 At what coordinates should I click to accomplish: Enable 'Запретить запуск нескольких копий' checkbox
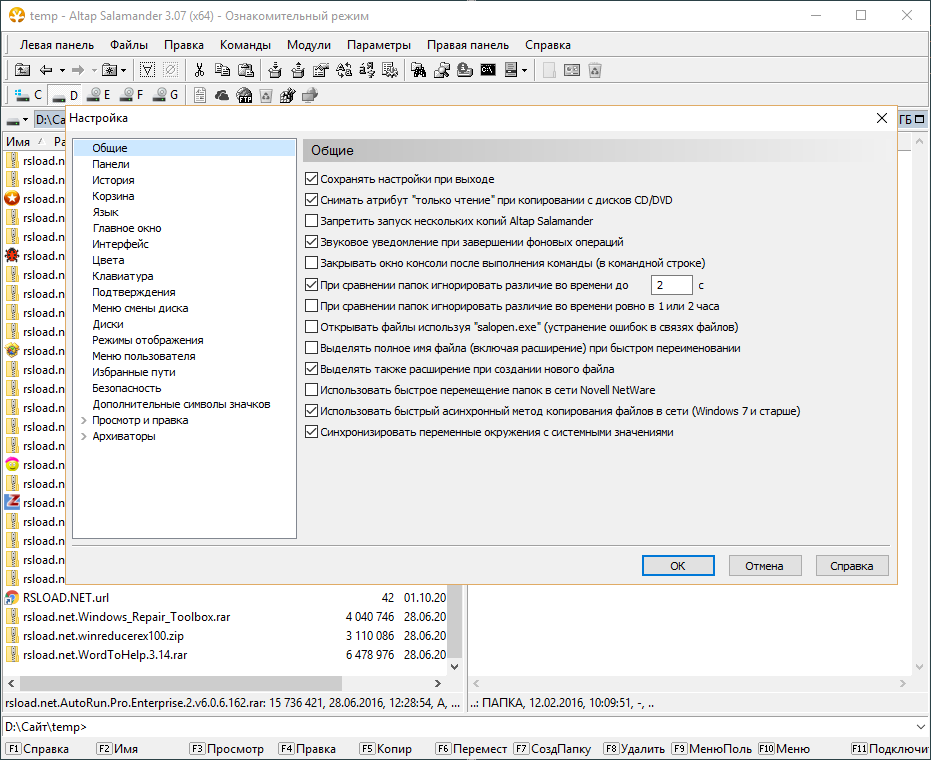tap(311, 221)
